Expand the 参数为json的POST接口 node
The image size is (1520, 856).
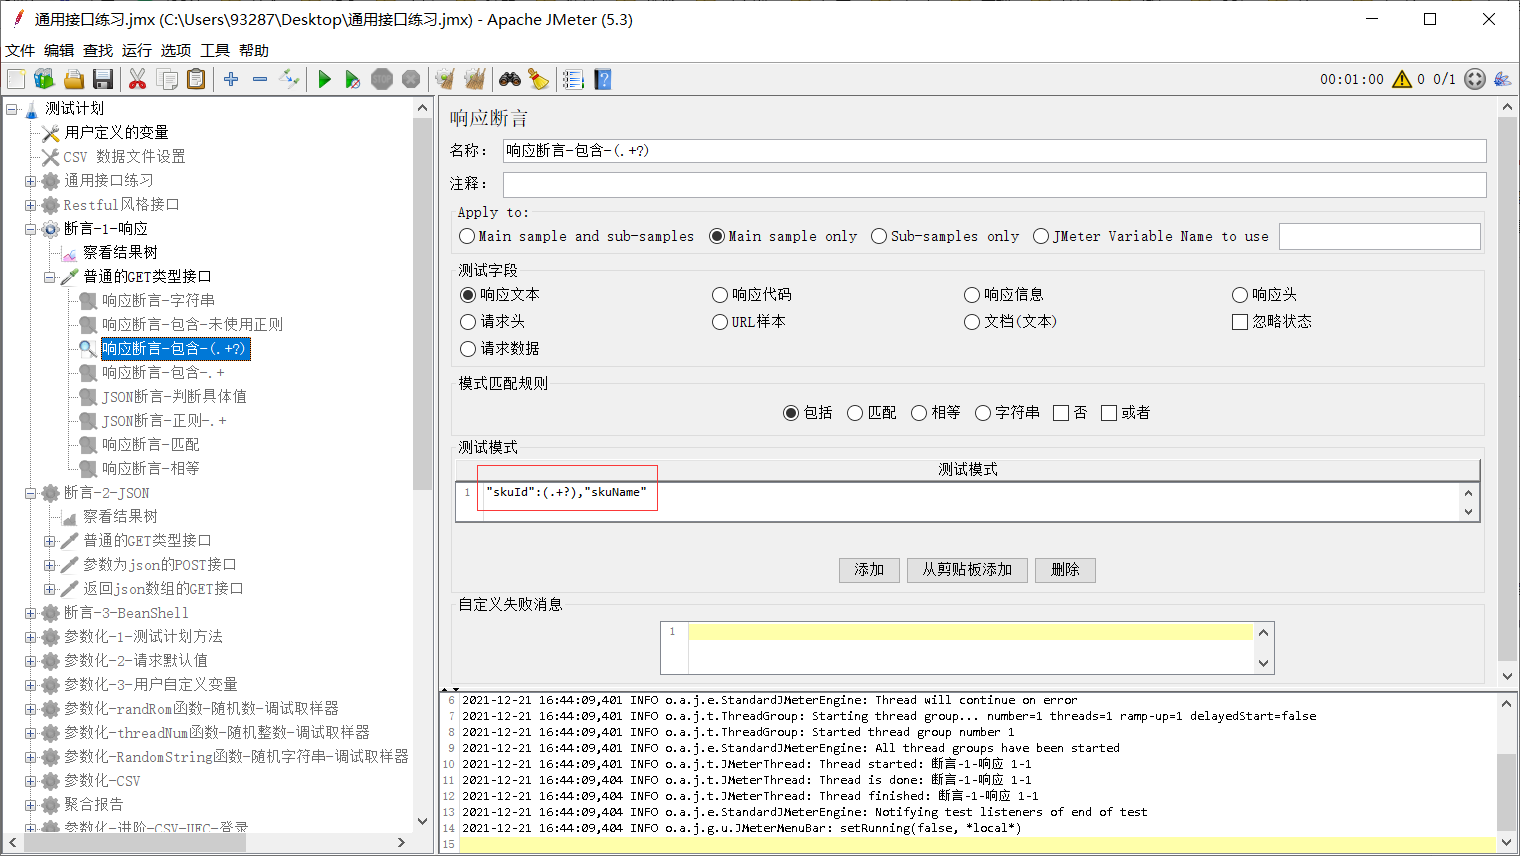pyautogui.click(x=49, y=565)
